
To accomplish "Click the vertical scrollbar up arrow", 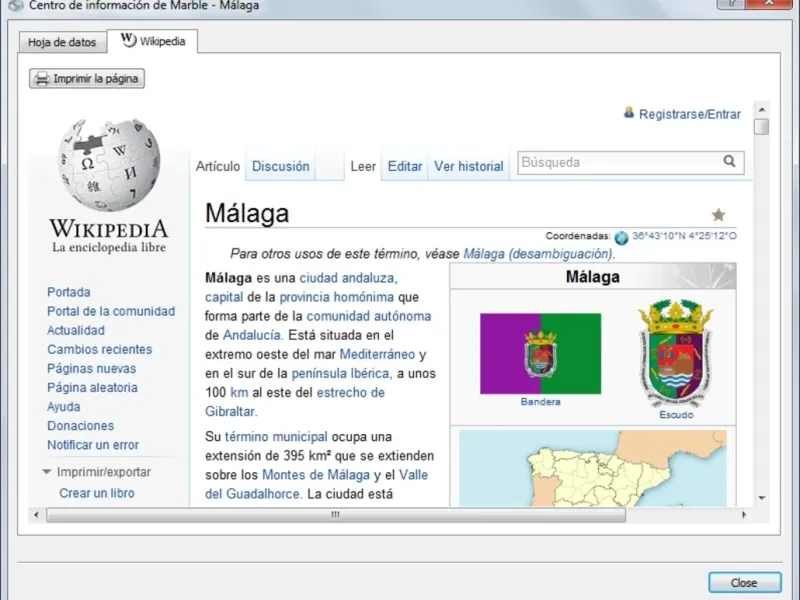I will pos(762,110).
